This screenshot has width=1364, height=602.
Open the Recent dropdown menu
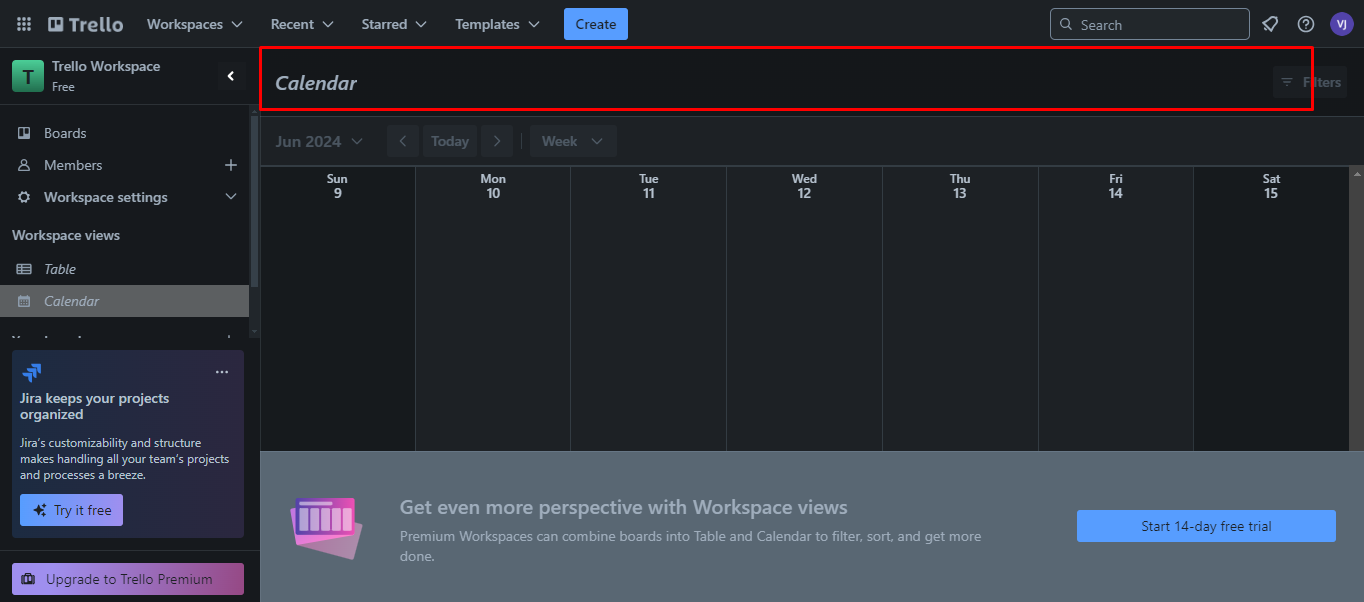[x=302, y=24]
